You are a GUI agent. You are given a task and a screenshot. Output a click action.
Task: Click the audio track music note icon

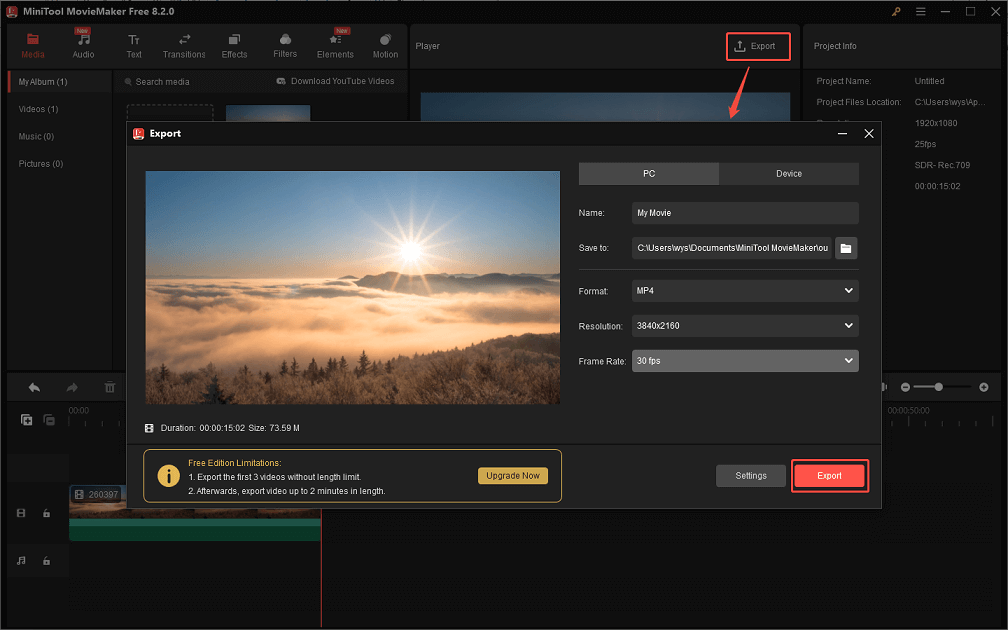pos(21,561)
